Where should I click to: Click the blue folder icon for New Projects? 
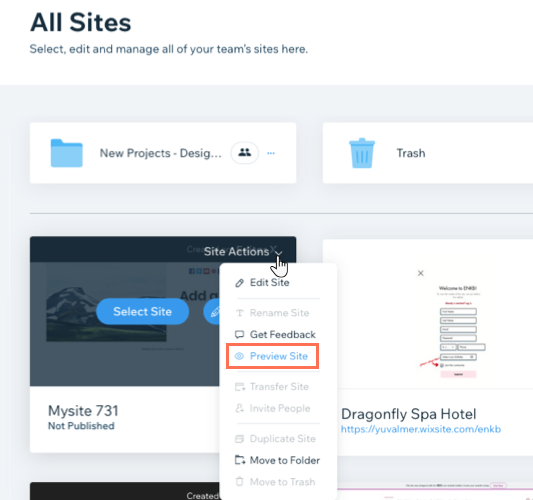[66, 153]
